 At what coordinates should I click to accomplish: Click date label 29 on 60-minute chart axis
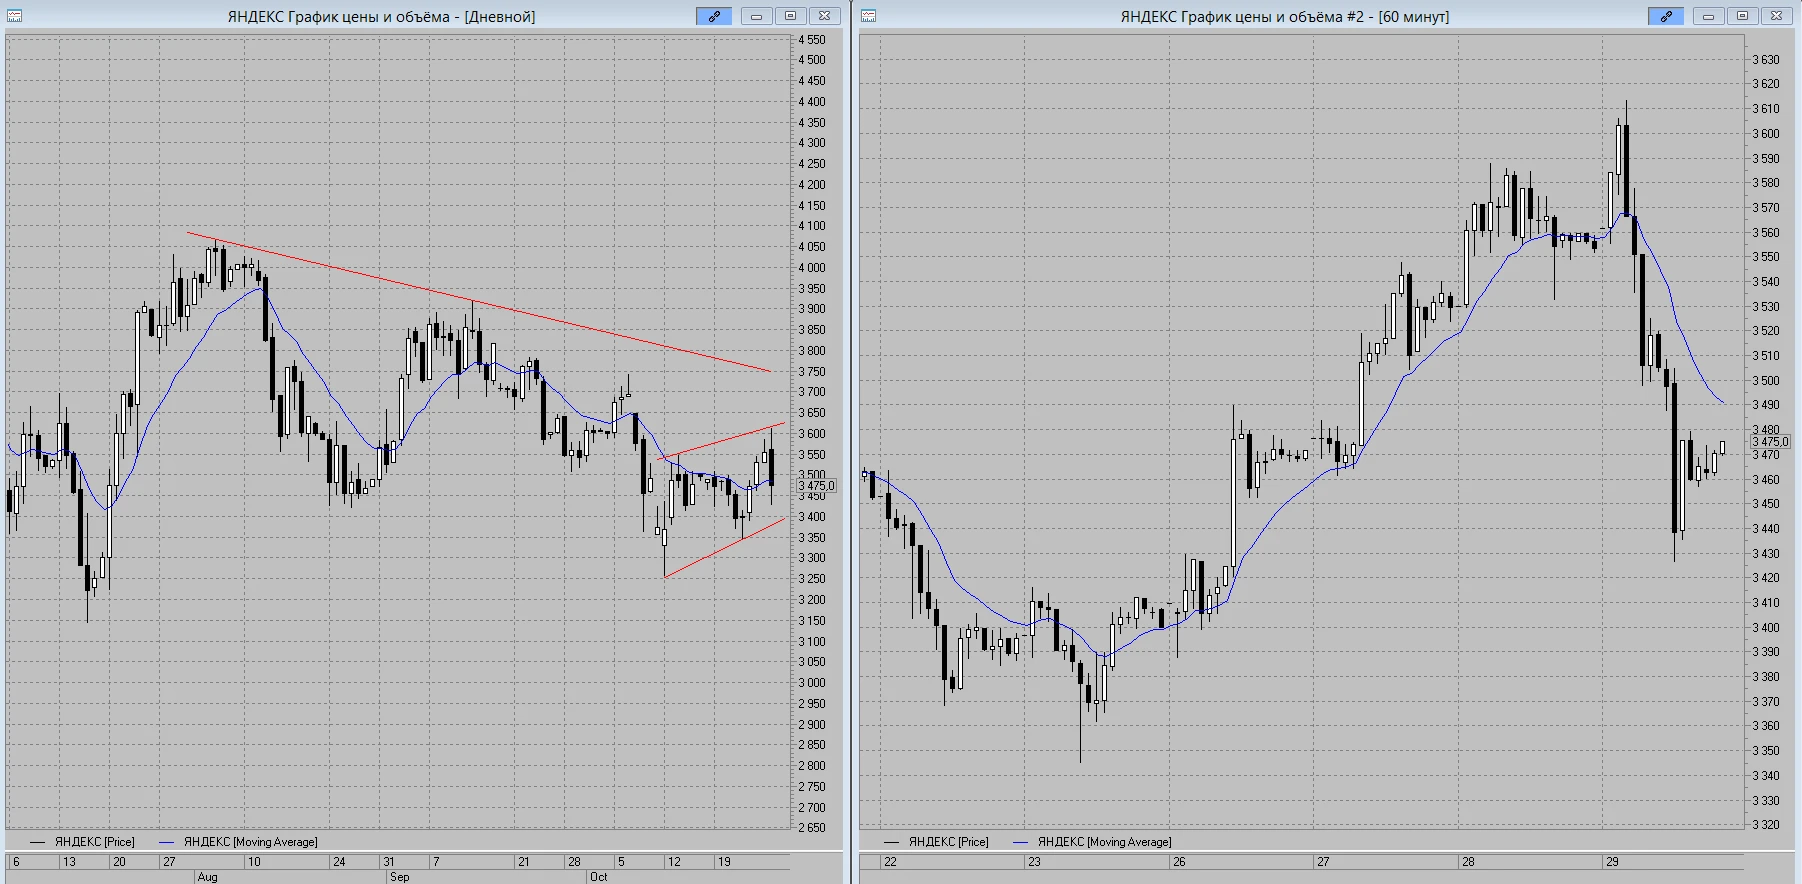click(1611, 862)
